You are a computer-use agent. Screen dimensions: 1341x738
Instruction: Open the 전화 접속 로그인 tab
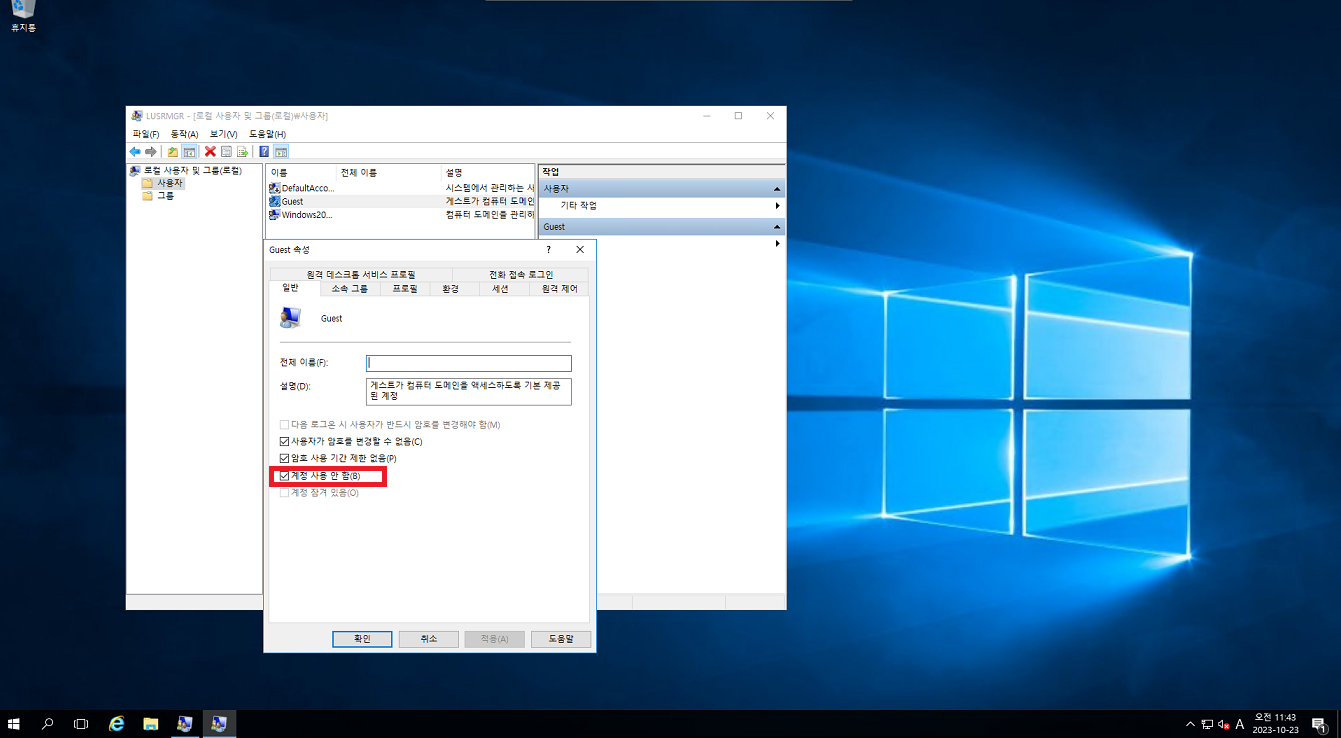521,274
